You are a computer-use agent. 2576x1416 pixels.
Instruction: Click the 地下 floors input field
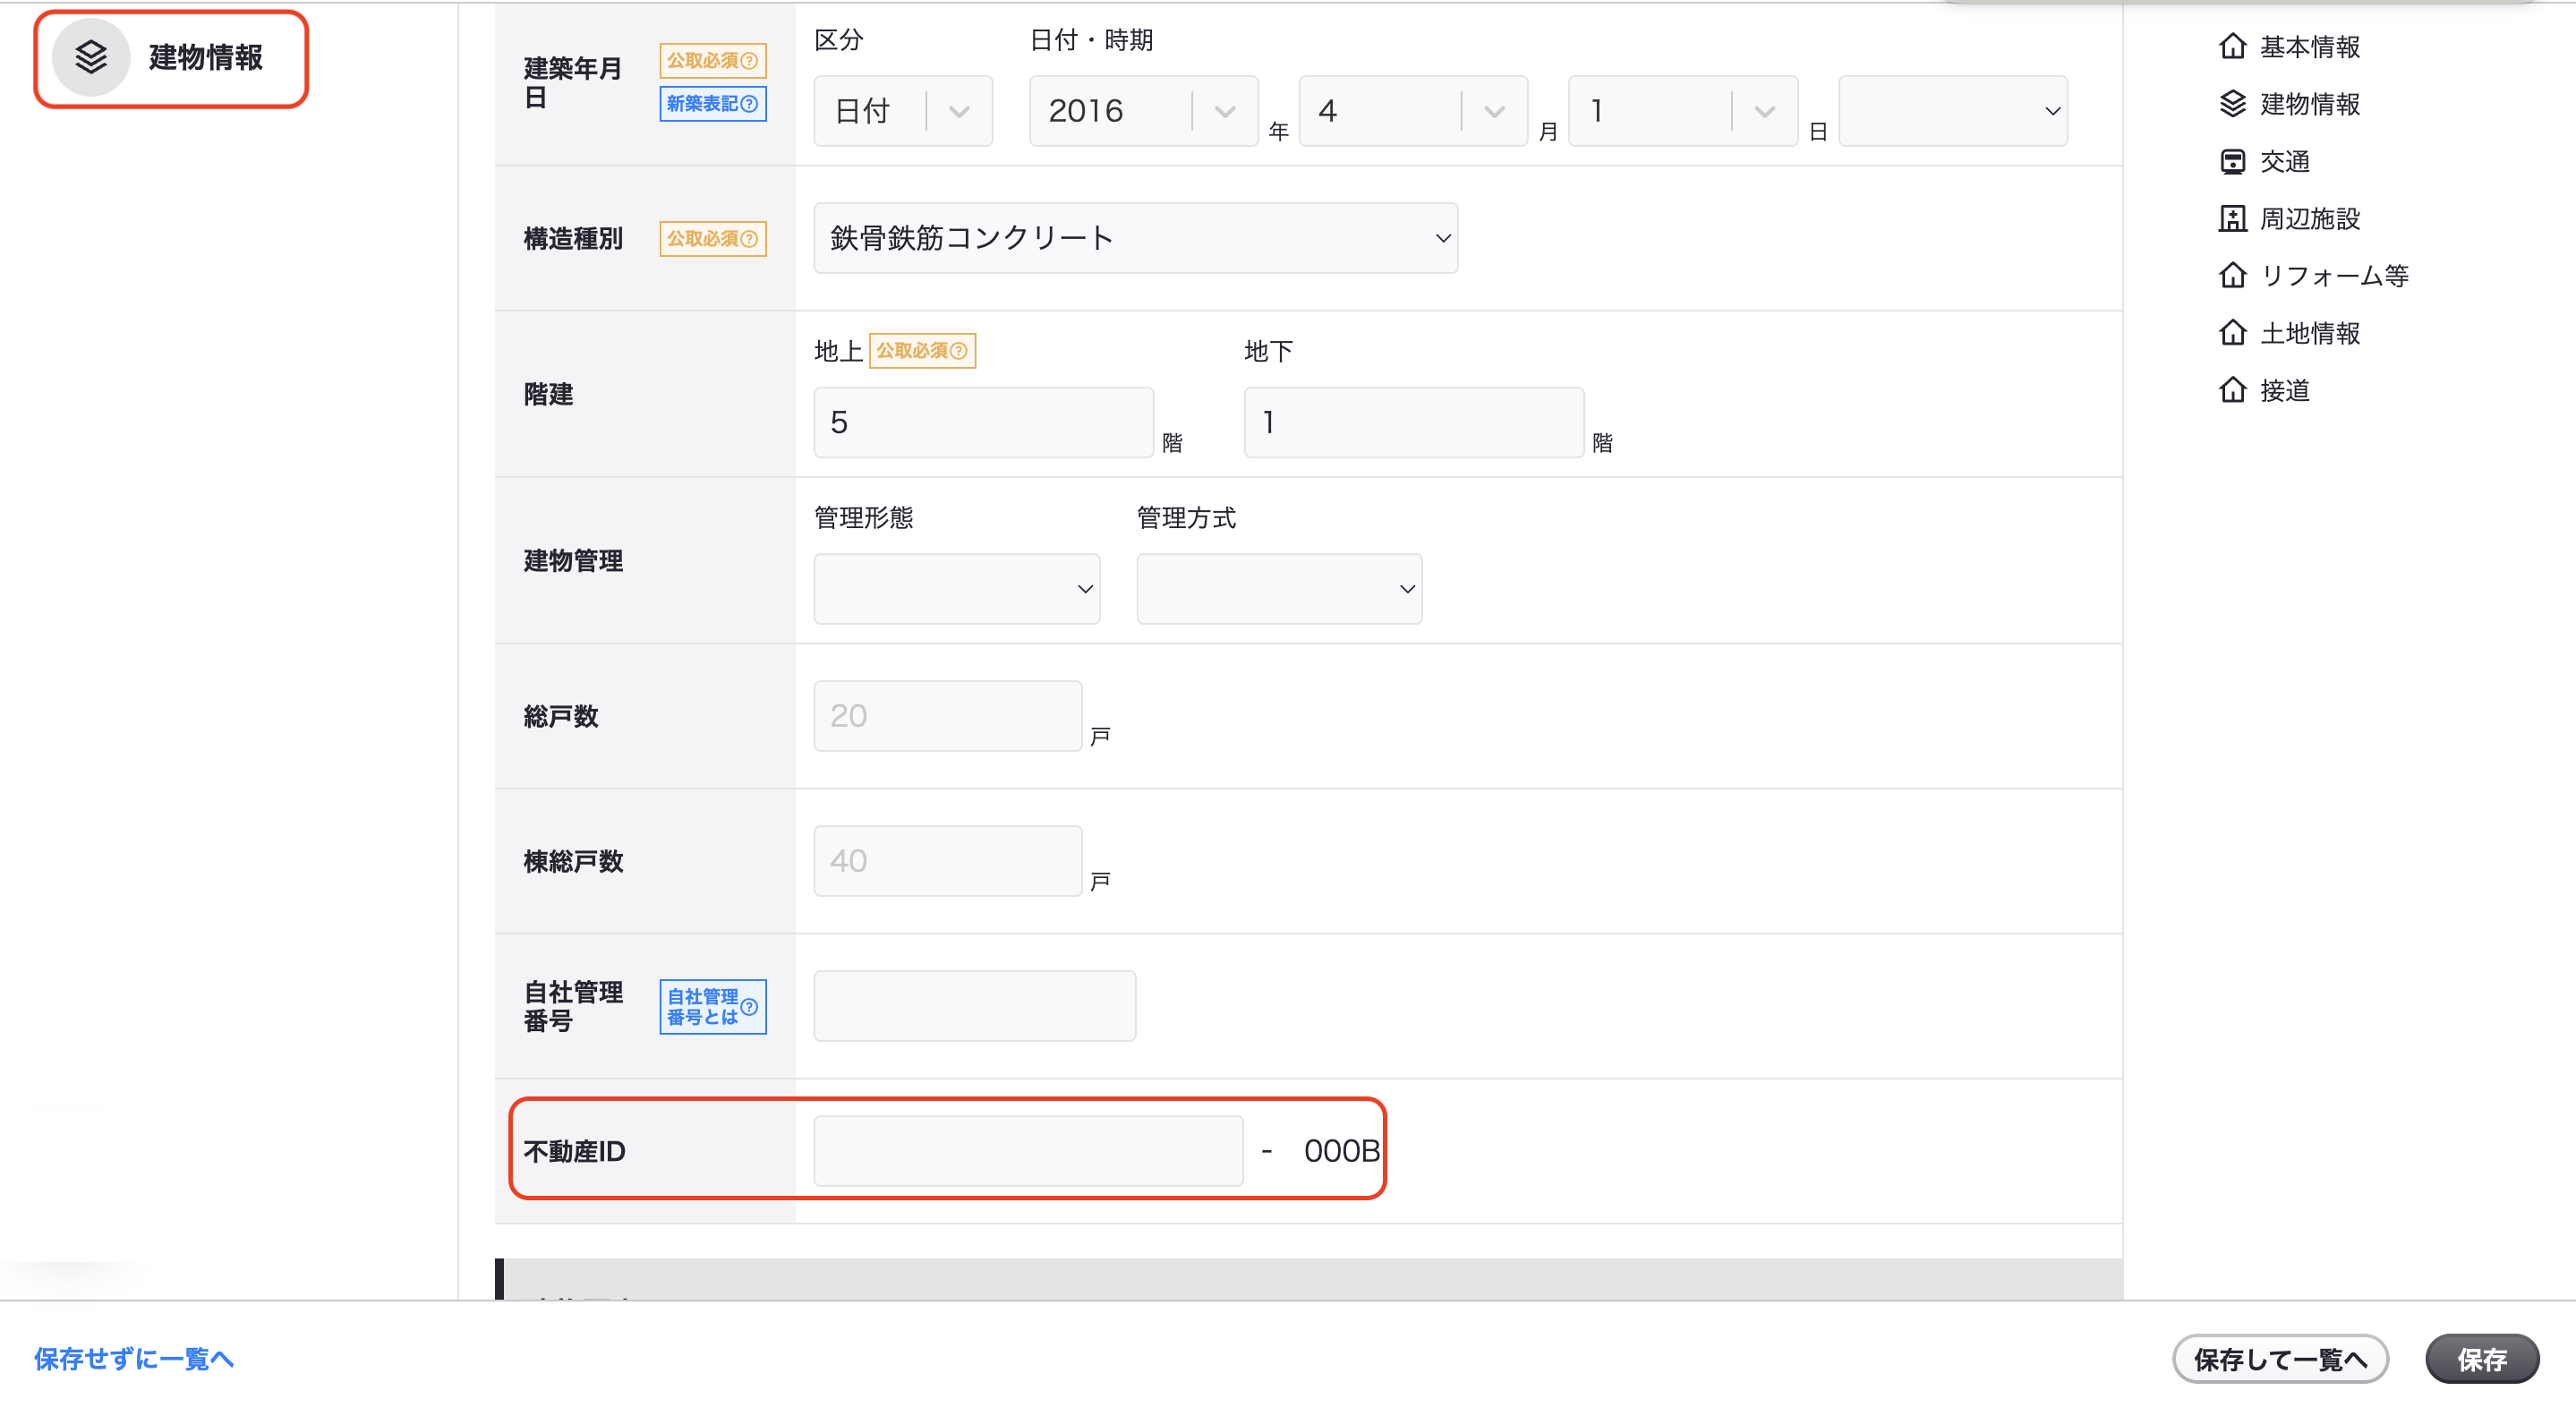click(1414, 423)
